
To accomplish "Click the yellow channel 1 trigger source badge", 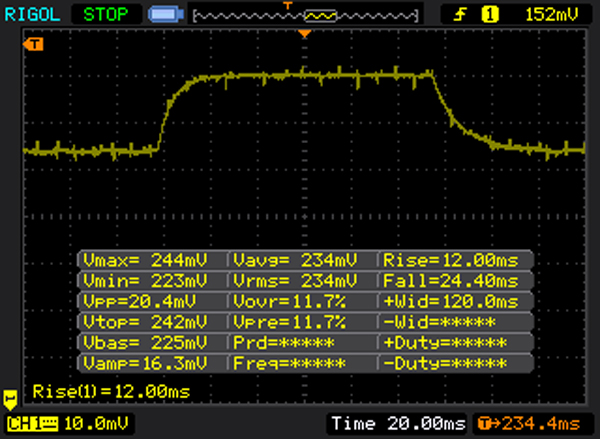I will [x=490, y=15].
